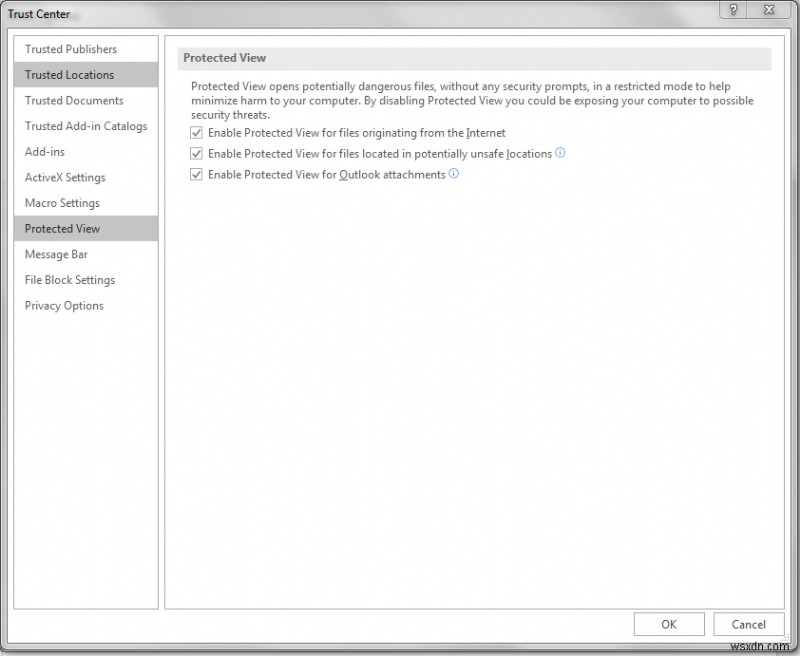Switch to Macro Settings
The width and height of the screenshot is (800, 656).
(86, 203)
